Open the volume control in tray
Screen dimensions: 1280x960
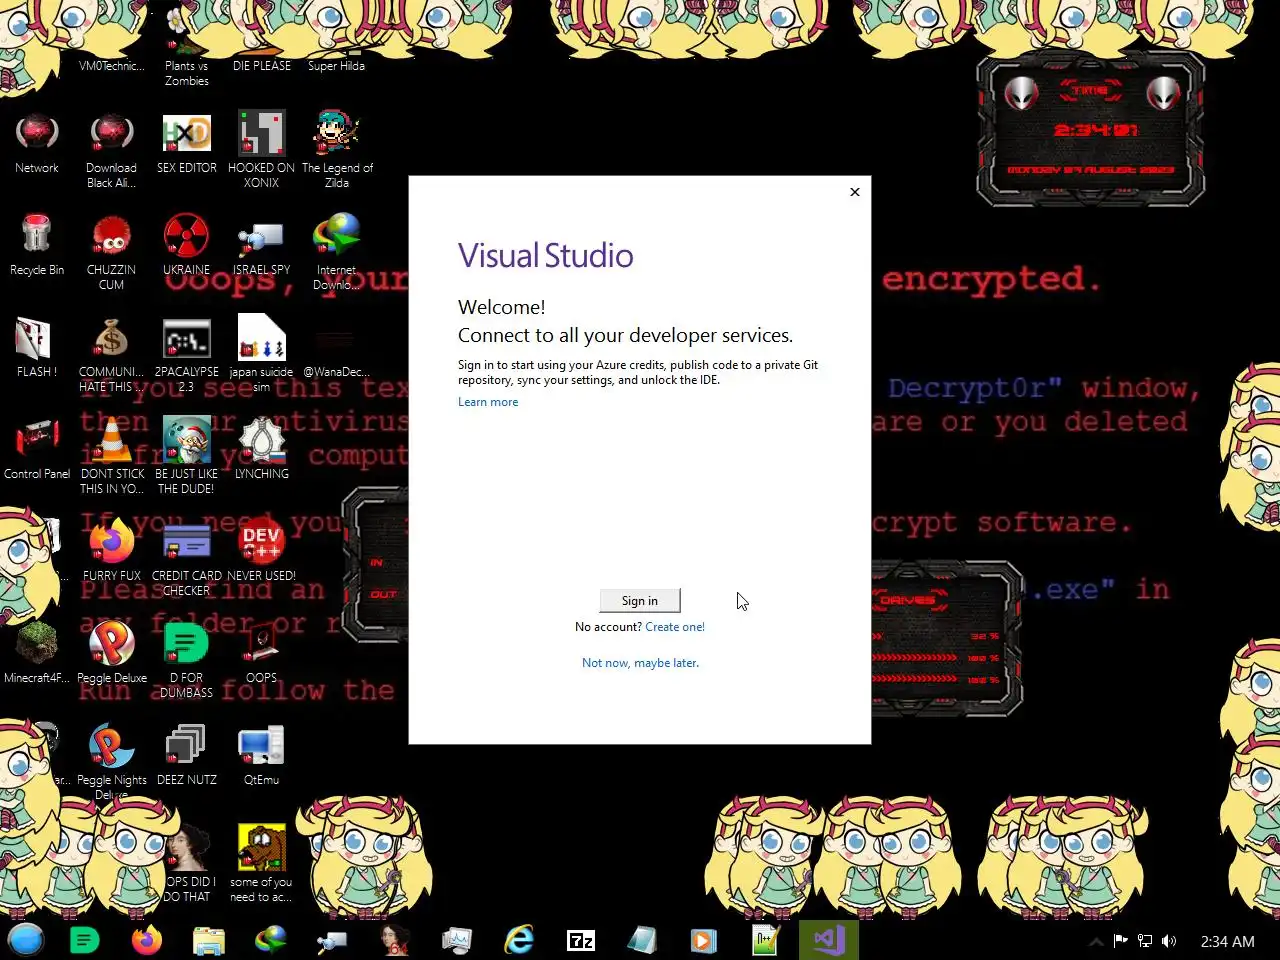tap(1169, 941)
